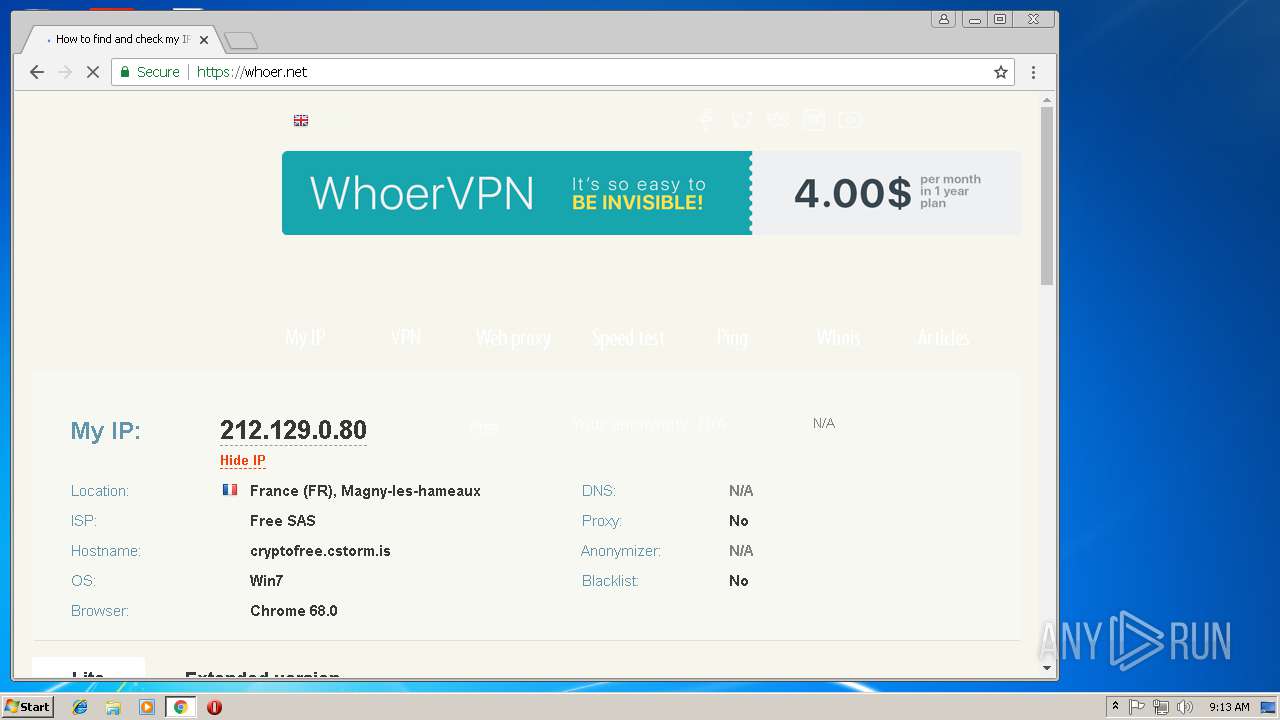The width and height of the screenshot is (1280, 720).
Task: Open the VPN menu item
Action: coord(406,338)
